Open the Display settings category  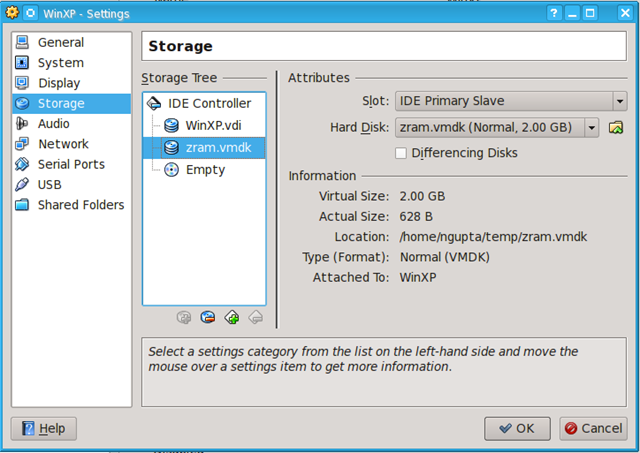(71, 83)
